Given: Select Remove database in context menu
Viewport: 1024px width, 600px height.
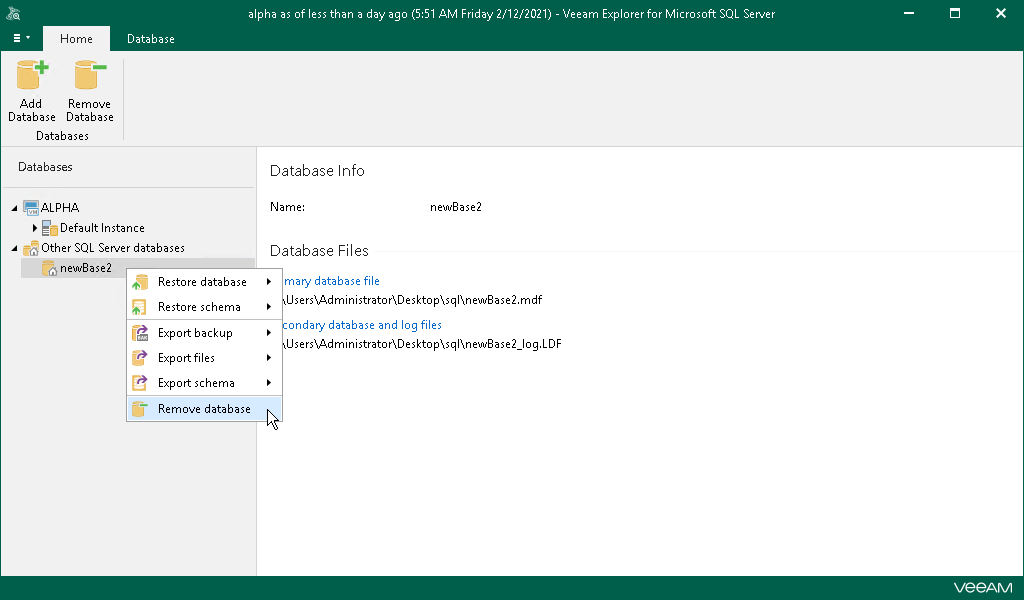Looking at the screenshot, I should pos(204,409).
